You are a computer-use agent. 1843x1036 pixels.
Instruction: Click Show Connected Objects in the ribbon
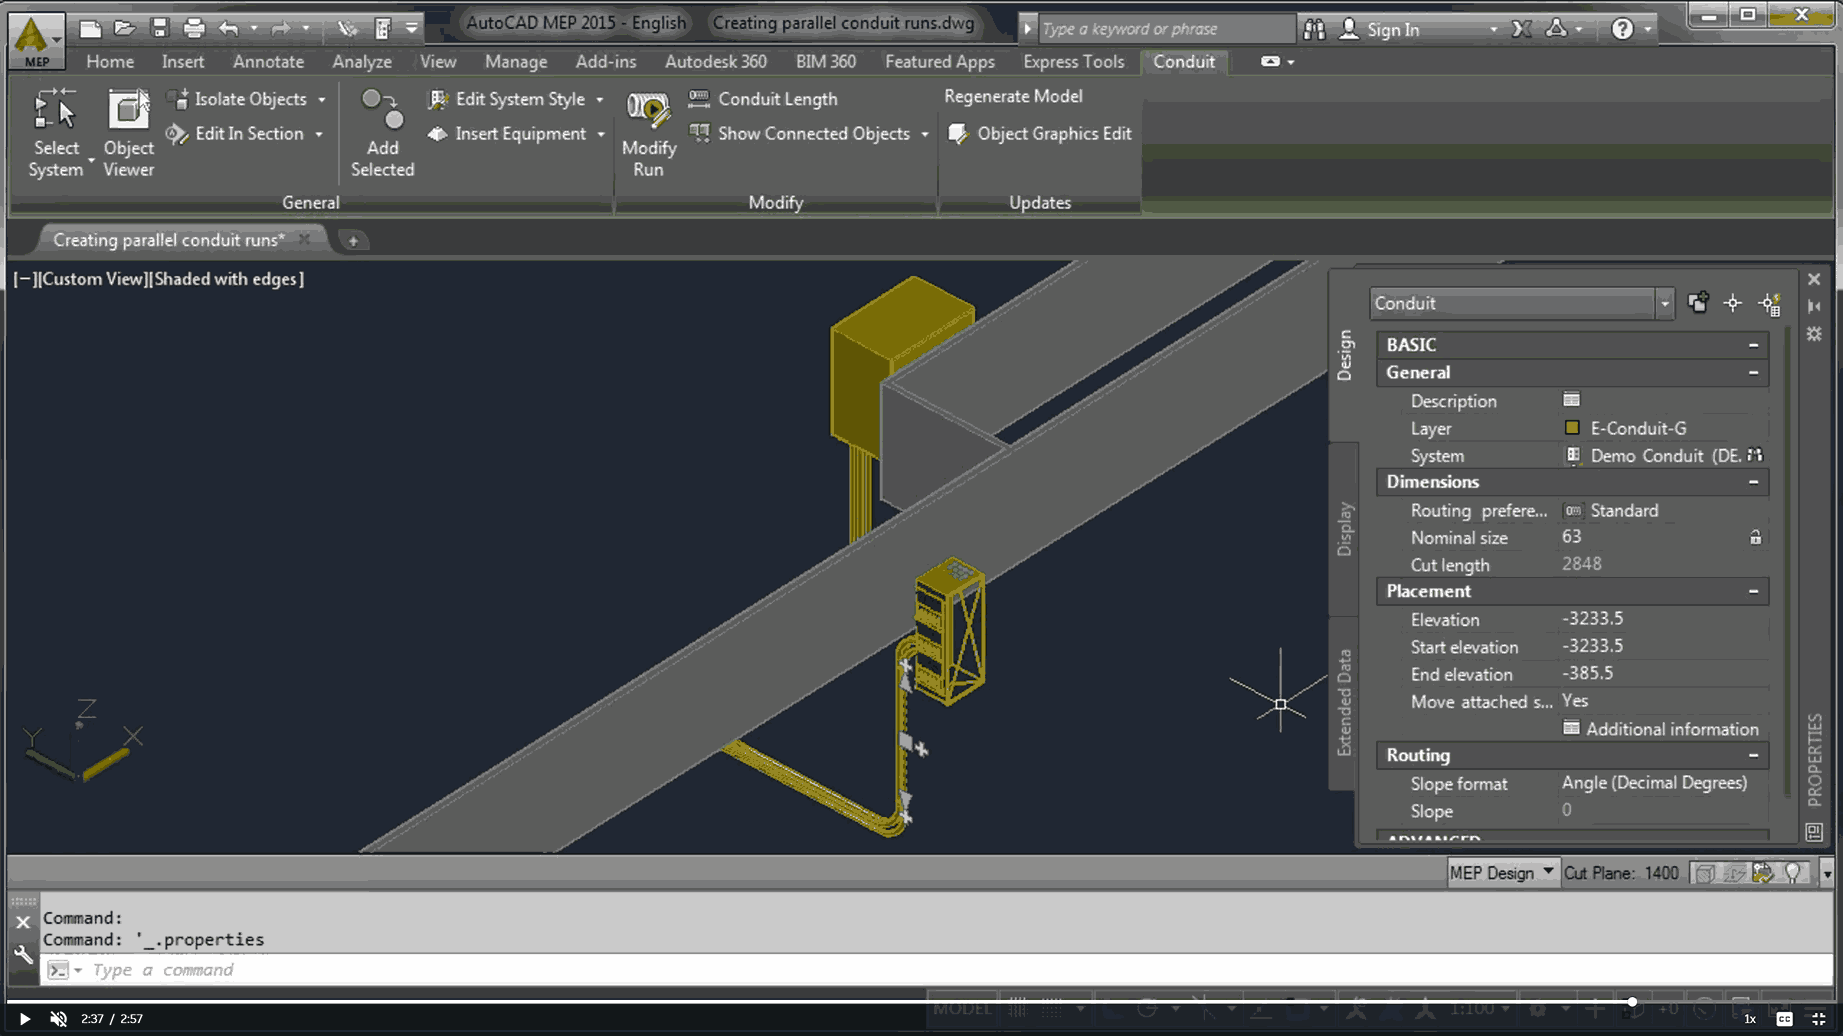800,134
